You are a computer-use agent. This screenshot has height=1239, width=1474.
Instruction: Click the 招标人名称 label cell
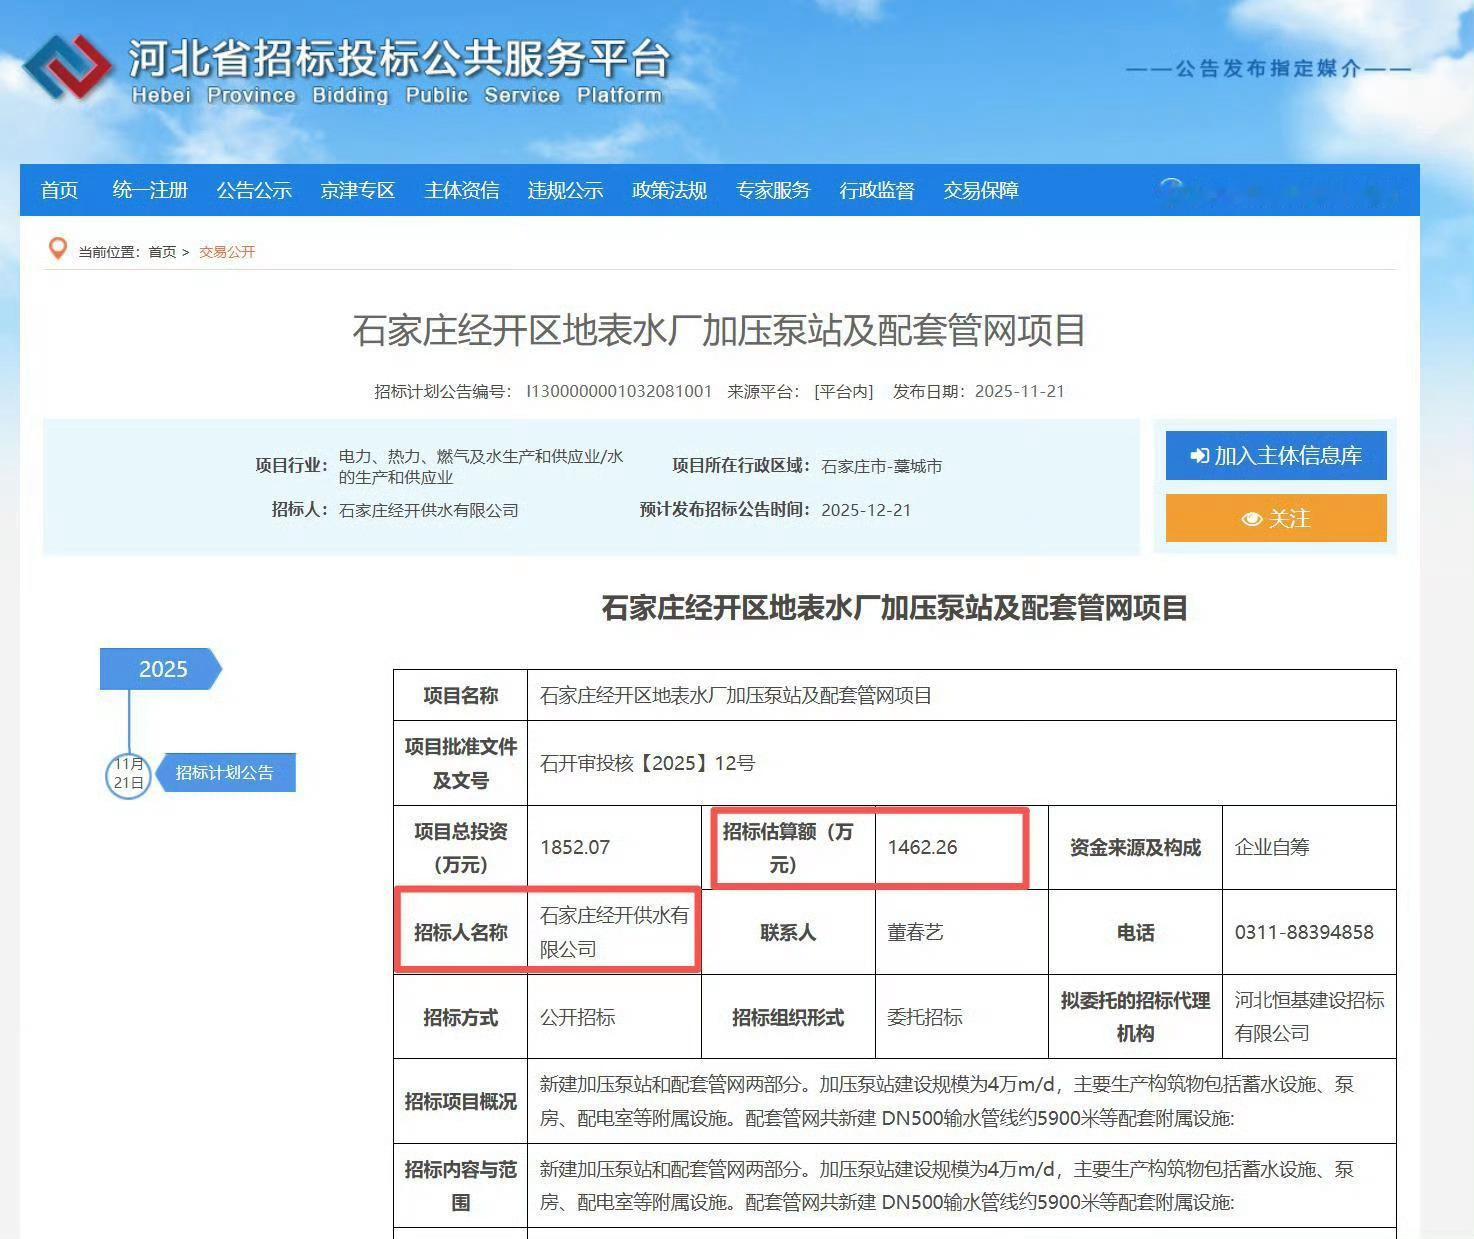(x=461, y=932)
